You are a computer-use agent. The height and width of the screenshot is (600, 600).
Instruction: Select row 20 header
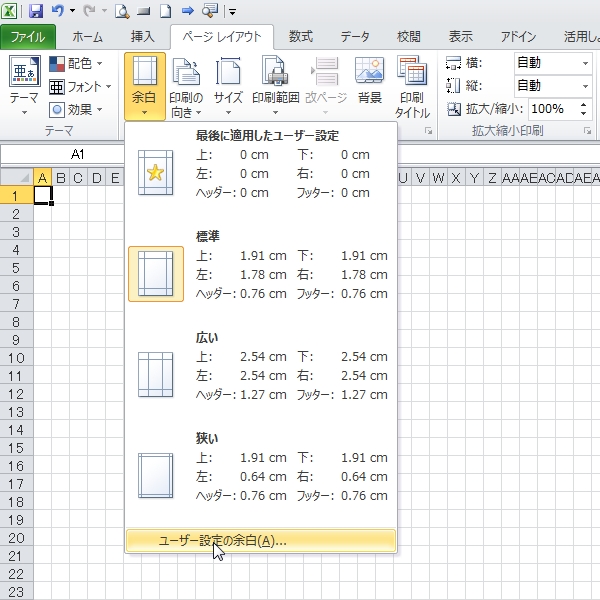(x=16, y=538)
